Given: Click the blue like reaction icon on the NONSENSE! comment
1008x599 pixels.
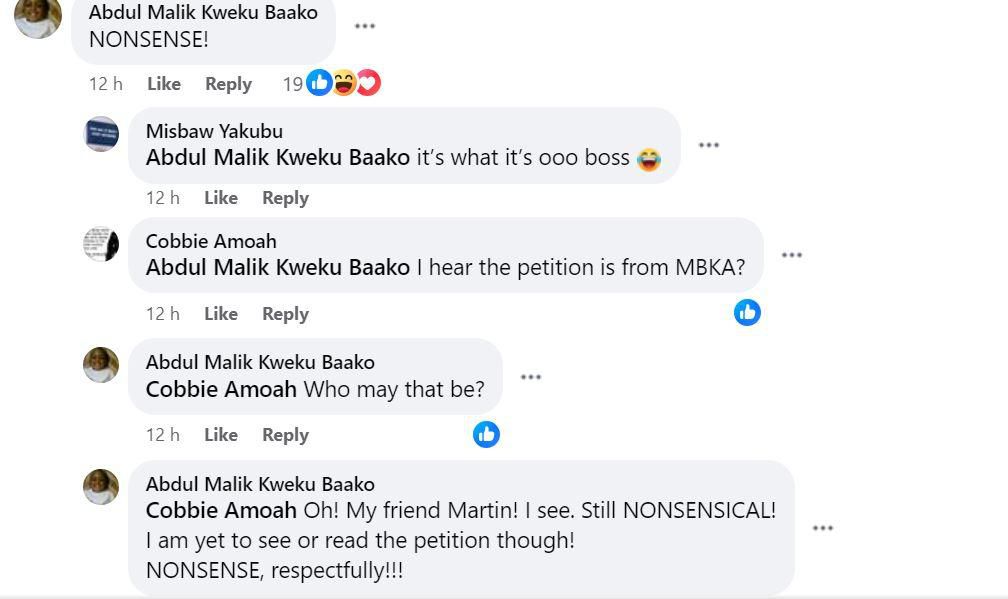Looking at the screenshot, I should (x=319, y=83).
